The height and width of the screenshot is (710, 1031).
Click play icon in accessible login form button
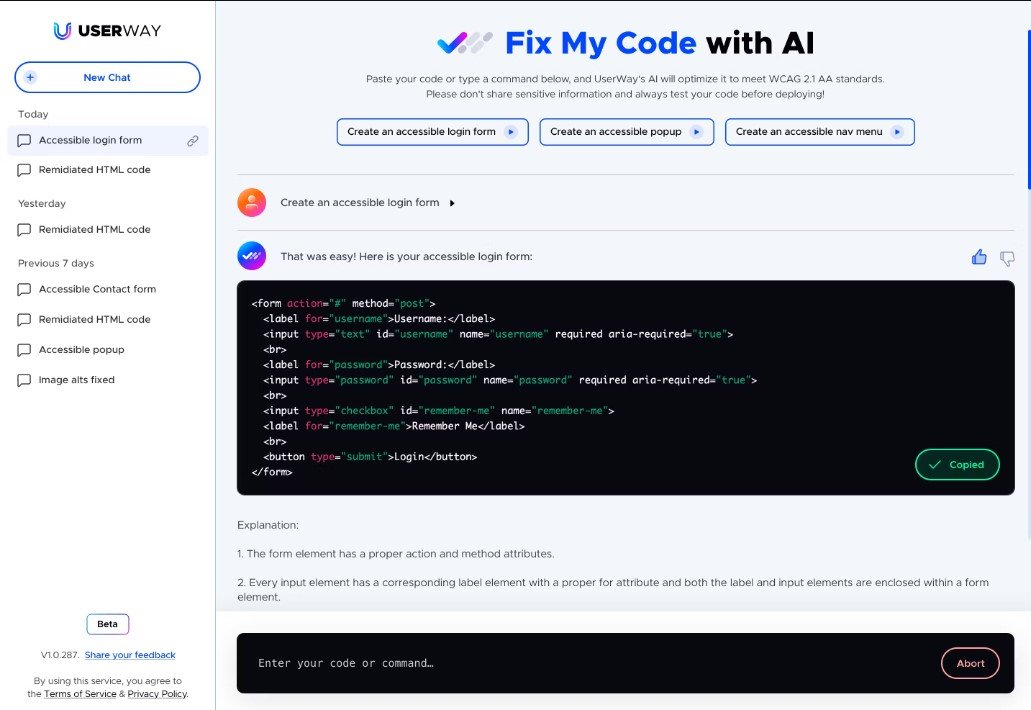tap(511, 132)
